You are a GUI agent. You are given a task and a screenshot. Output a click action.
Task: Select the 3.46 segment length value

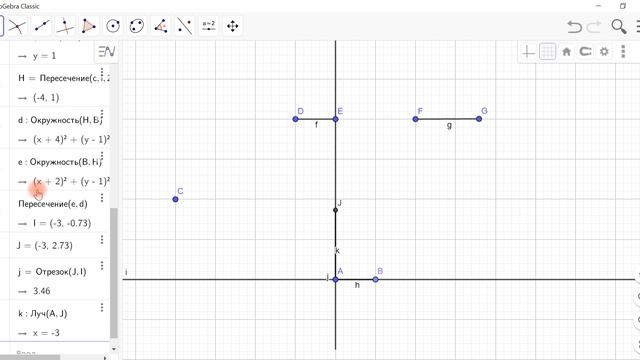[42, 291]
